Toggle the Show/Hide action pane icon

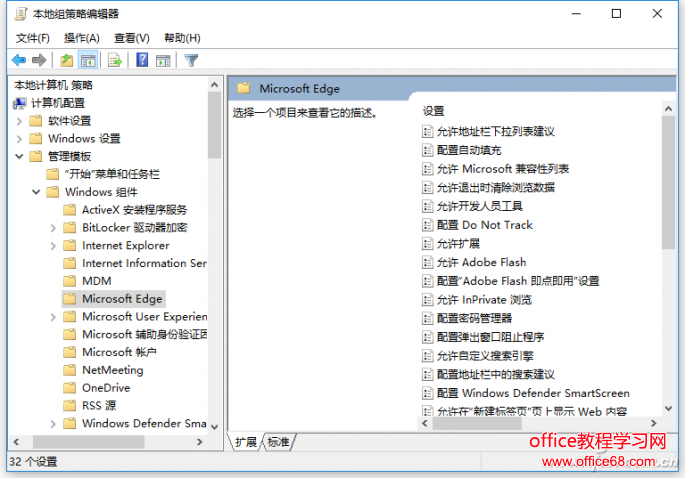click(x=163, y=60)
